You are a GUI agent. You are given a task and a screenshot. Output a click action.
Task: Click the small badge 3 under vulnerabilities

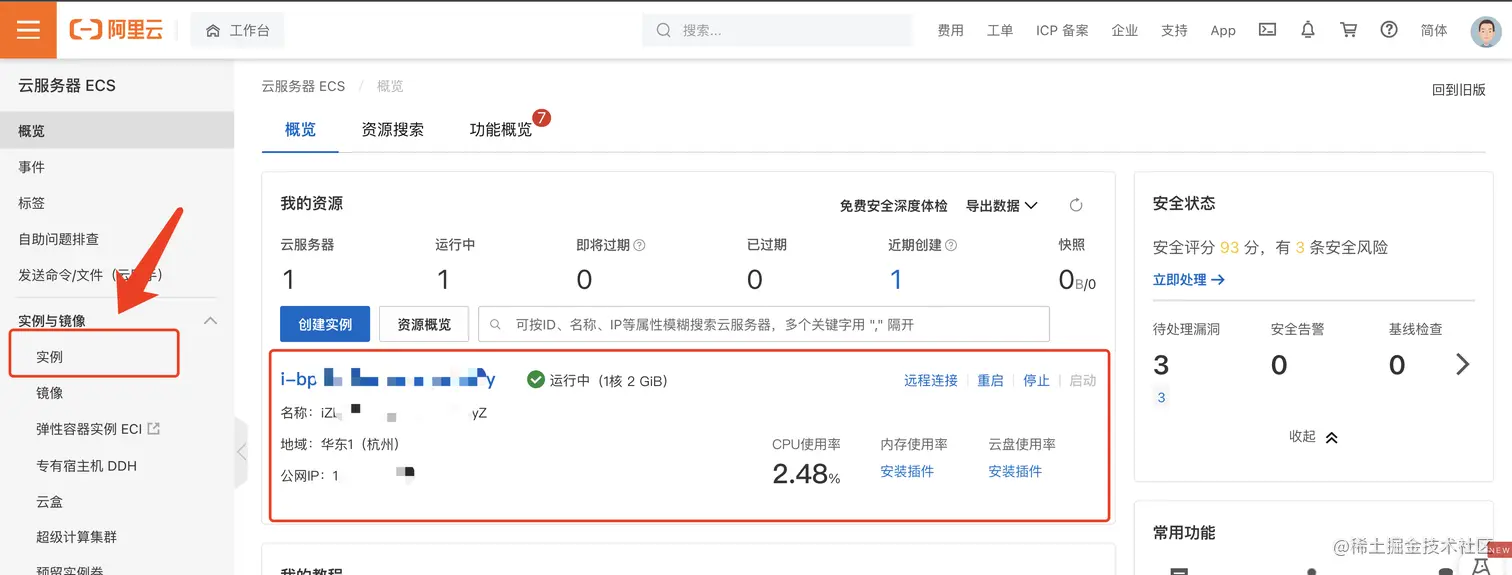(x=1161, y=397)
